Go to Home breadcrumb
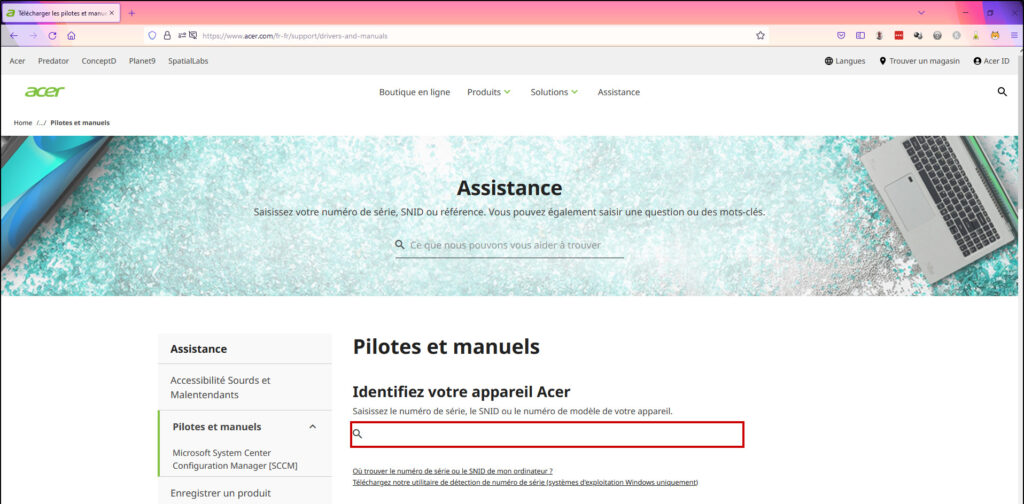This screenshot has width=1024, height=504. coord(23,123)
